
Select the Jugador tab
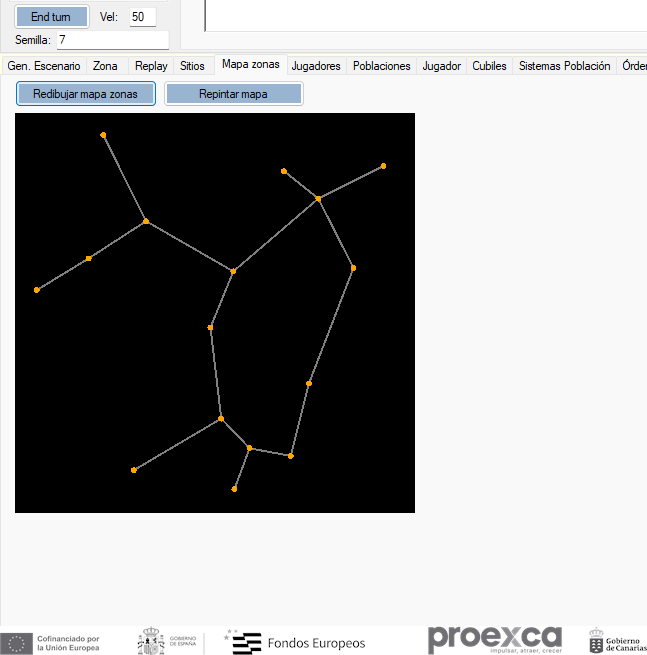point(441,66)
